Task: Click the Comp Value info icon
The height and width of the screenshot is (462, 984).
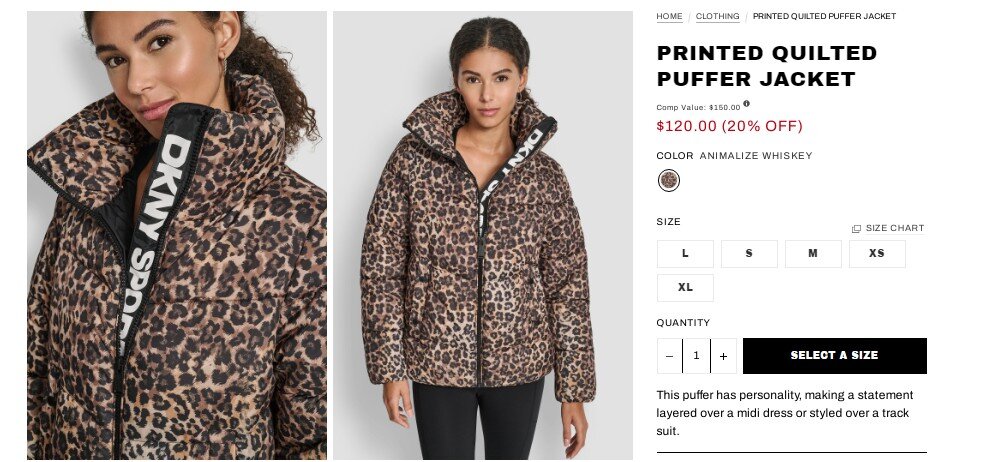Action: (746, 104)
